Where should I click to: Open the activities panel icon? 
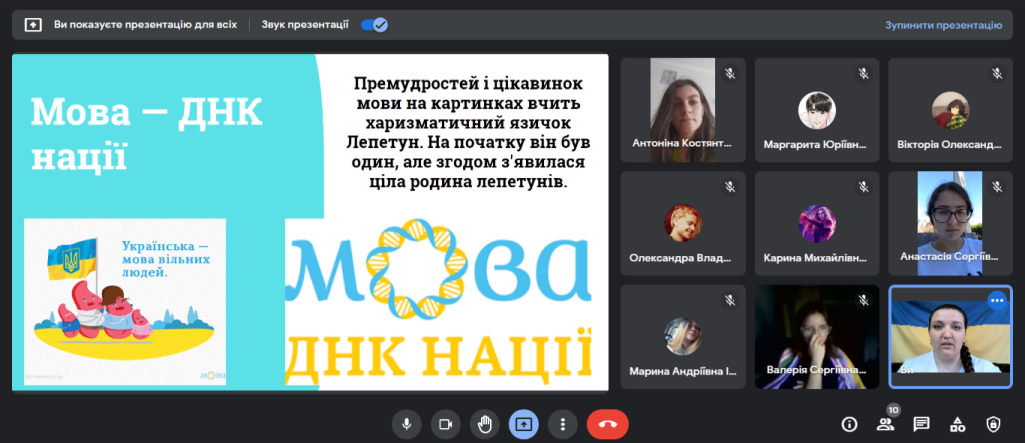coord(957,424)
